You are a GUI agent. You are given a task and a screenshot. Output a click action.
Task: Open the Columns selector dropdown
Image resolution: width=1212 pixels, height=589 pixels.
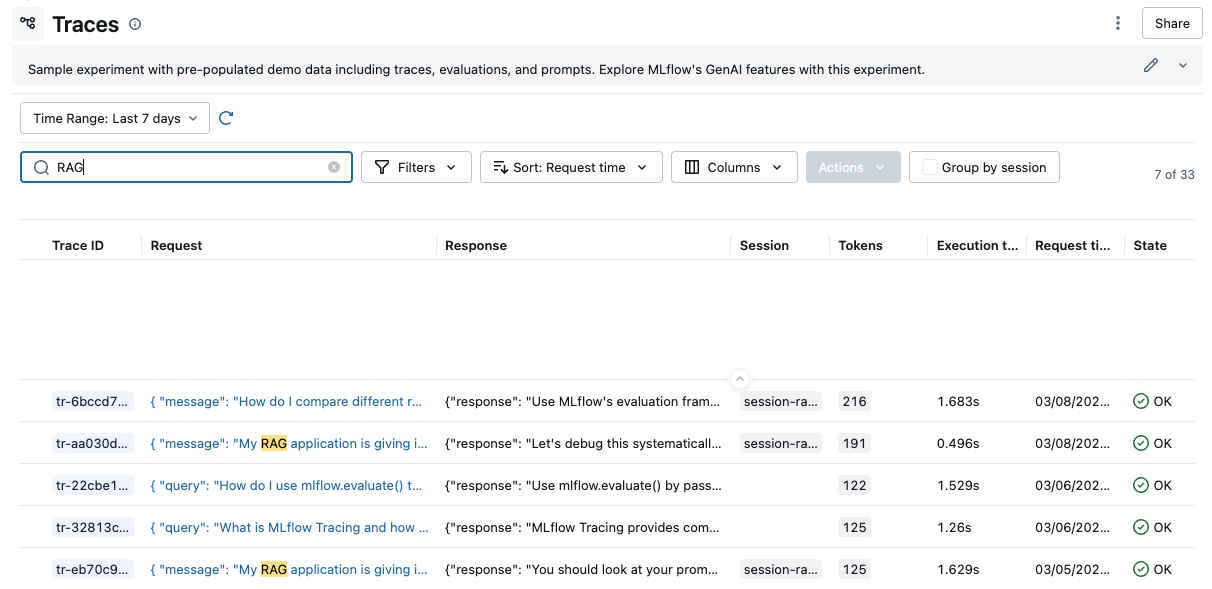(733, 168)
